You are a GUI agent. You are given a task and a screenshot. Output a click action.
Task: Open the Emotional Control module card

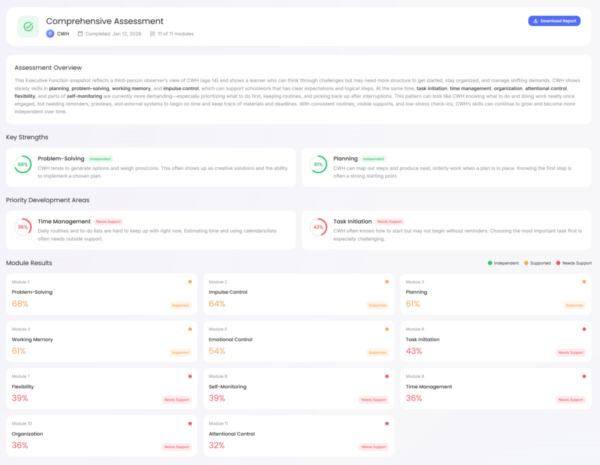click(x=298, y=342)
